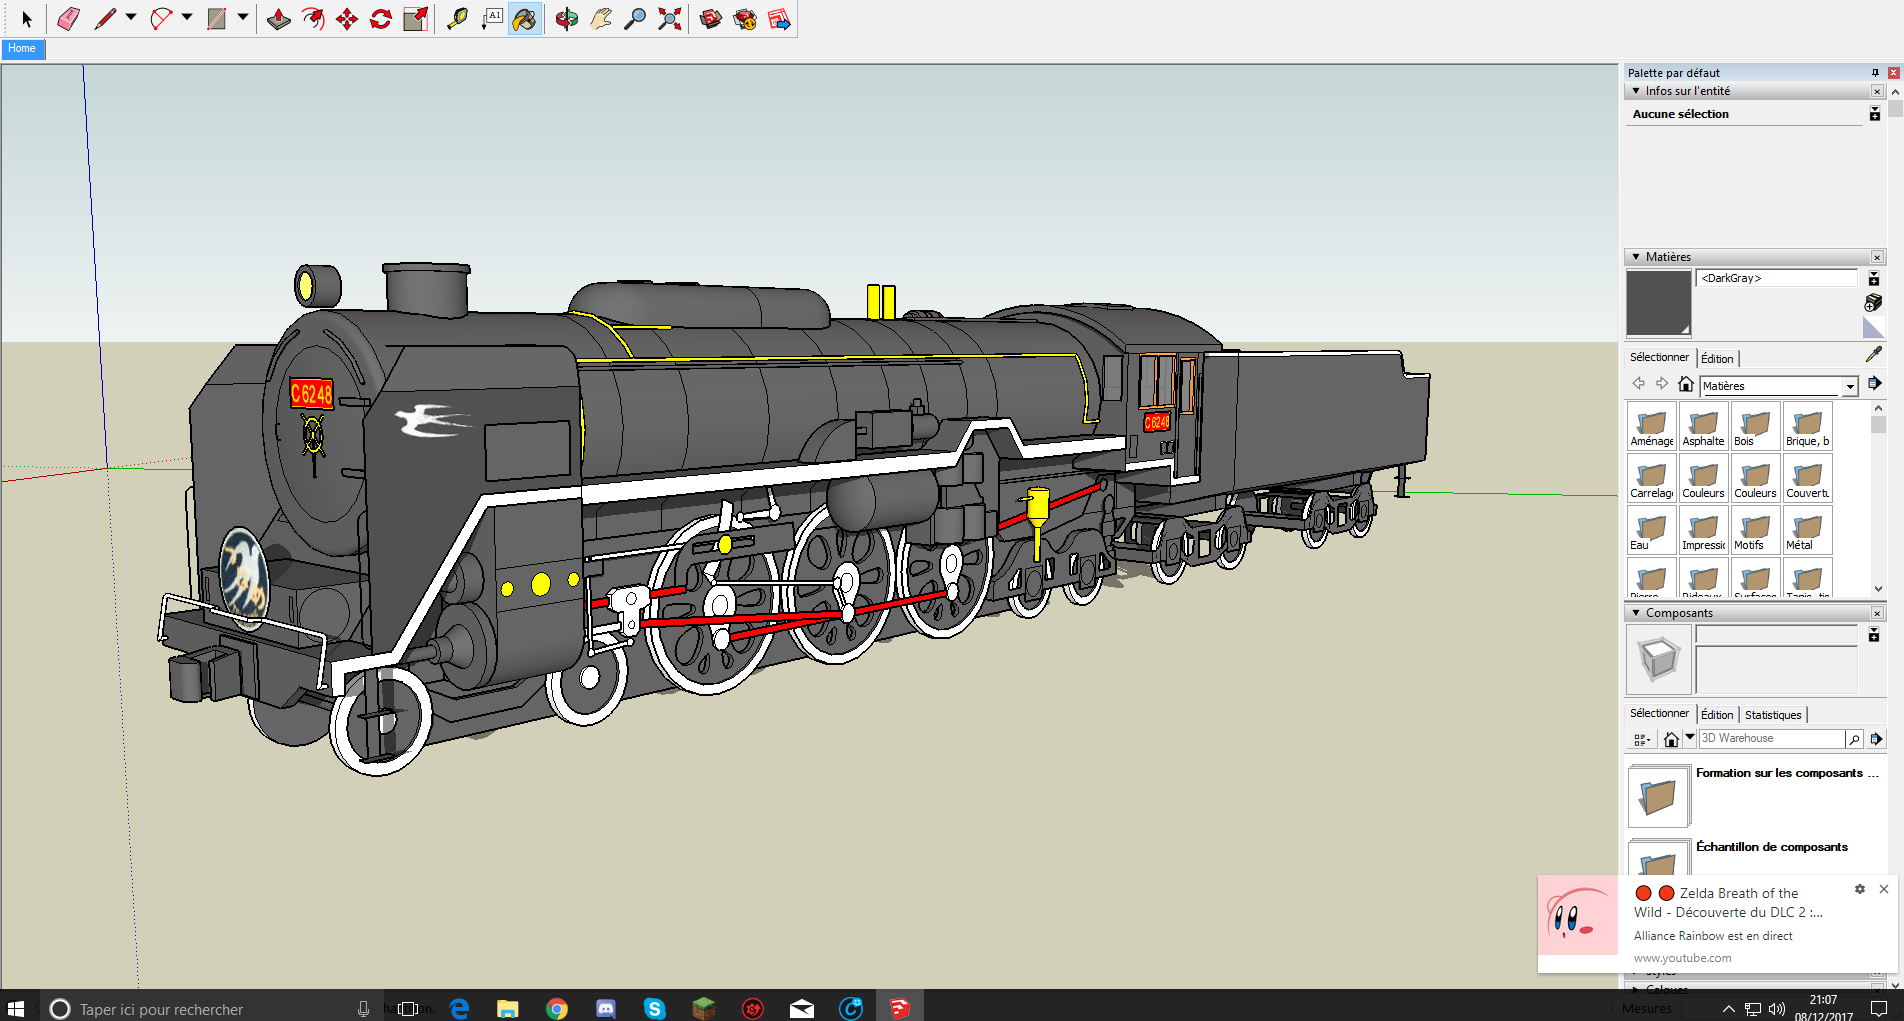This screenshot has width=1904, height=1021.
Task: Toggle the secondary selection pane in Matières
Action: [1874, 279]
